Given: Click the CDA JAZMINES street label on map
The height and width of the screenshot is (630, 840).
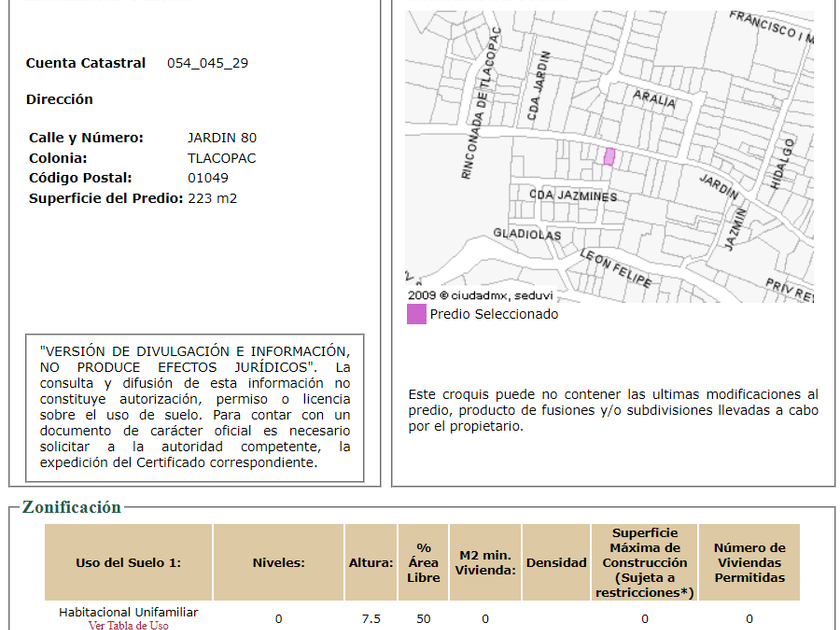Looking at the screenshot, I should click(x=573, y=196).
